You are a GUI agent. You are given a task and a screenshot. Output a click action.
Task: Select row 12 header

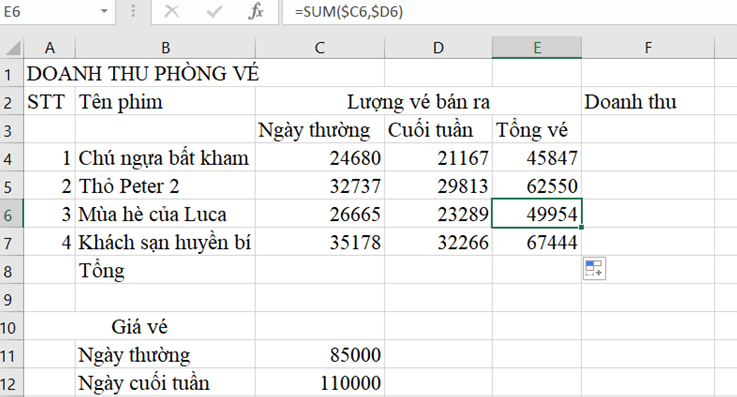coord(11,383)
